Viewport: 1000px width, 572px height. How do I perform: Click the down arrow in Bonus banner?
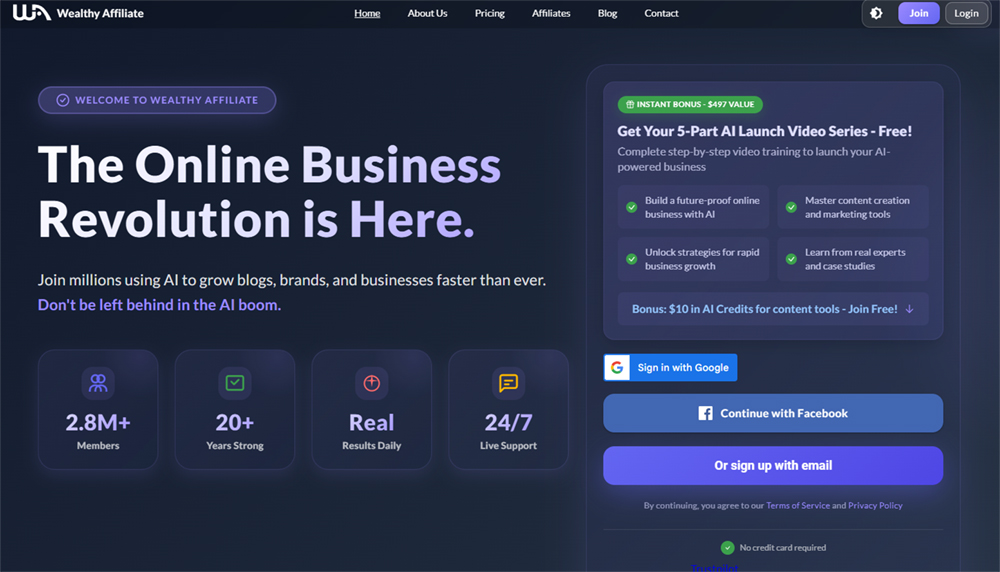pos(909,309)
